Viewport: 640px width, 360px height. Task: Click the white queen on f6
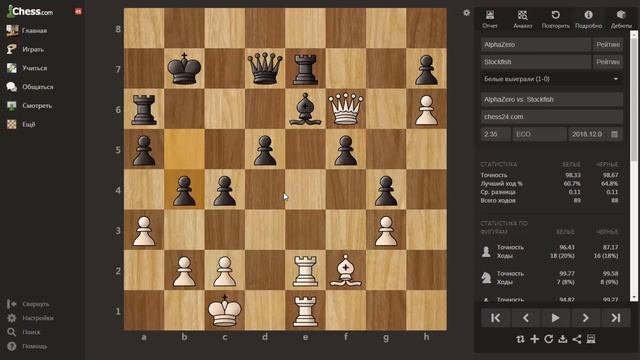(346, 109)
